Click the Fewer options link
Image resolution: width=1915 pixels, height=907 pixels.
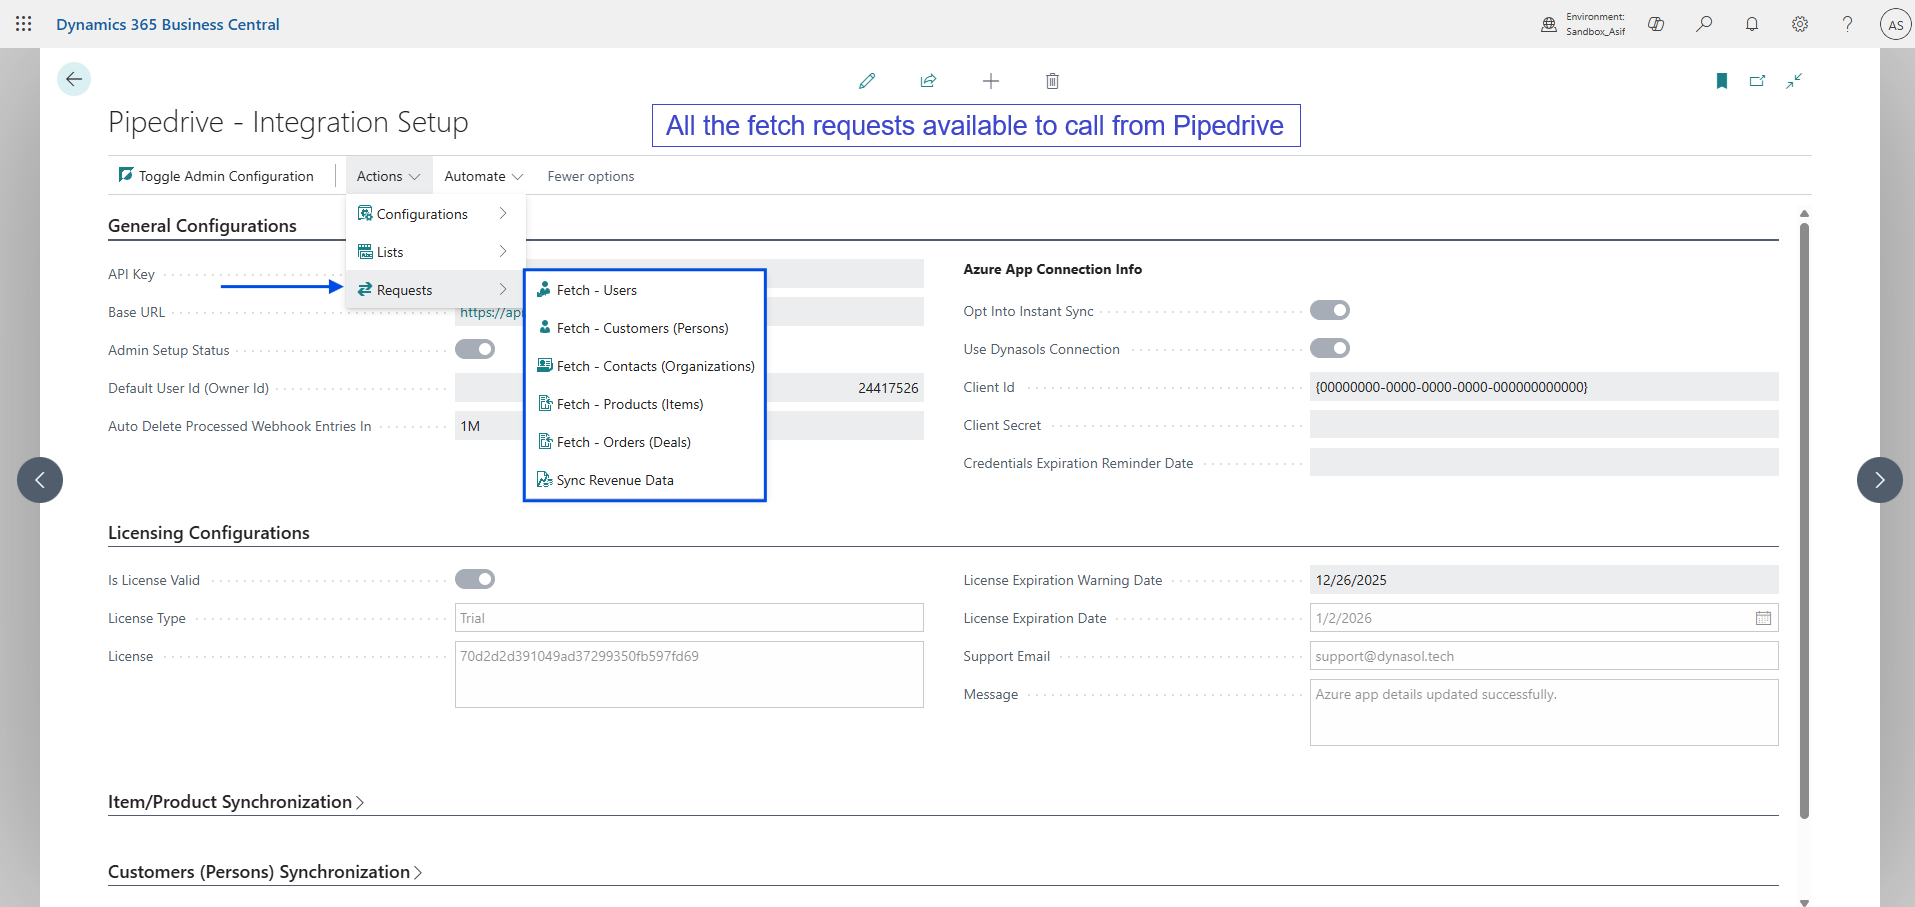tap(590, 176)
